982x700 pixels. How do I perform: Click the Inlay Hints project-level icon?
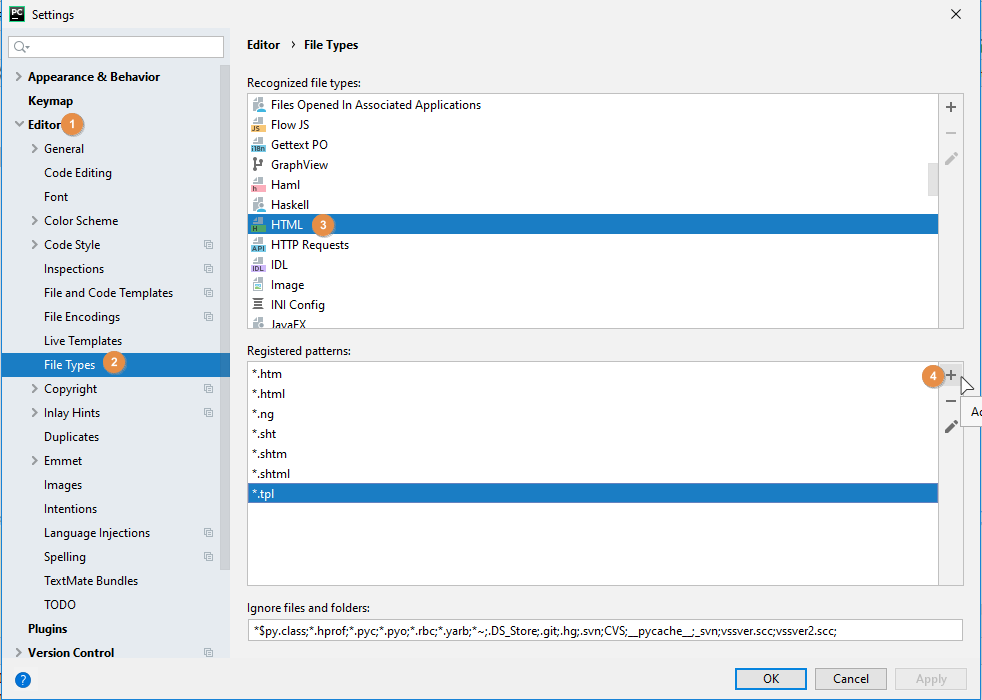209,413
